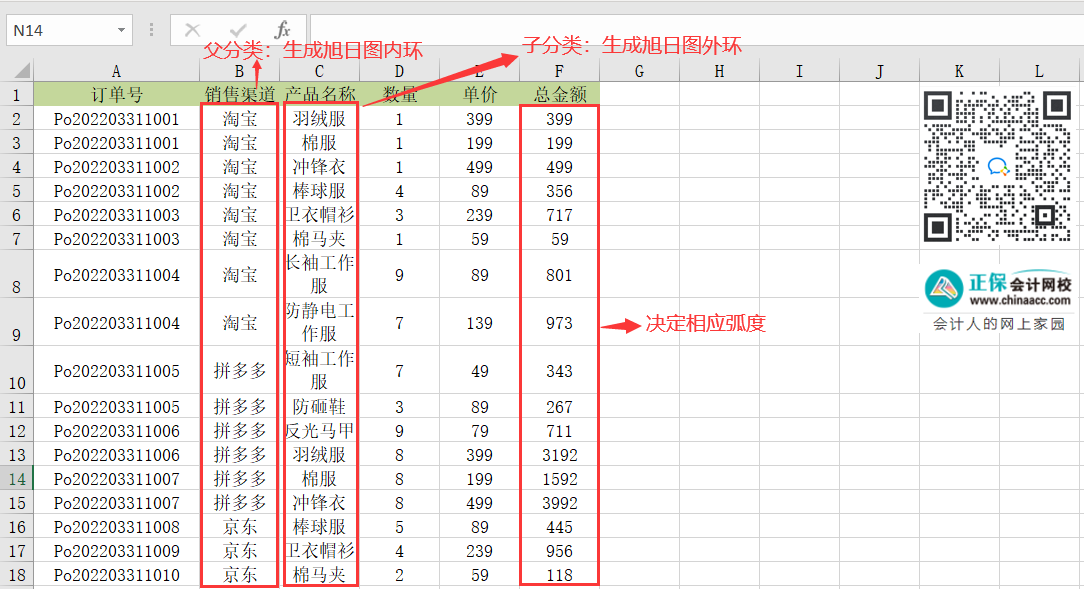Click the 长袖工作服 cell
The width and height of the screenshot is (1084, 589).
319,274
